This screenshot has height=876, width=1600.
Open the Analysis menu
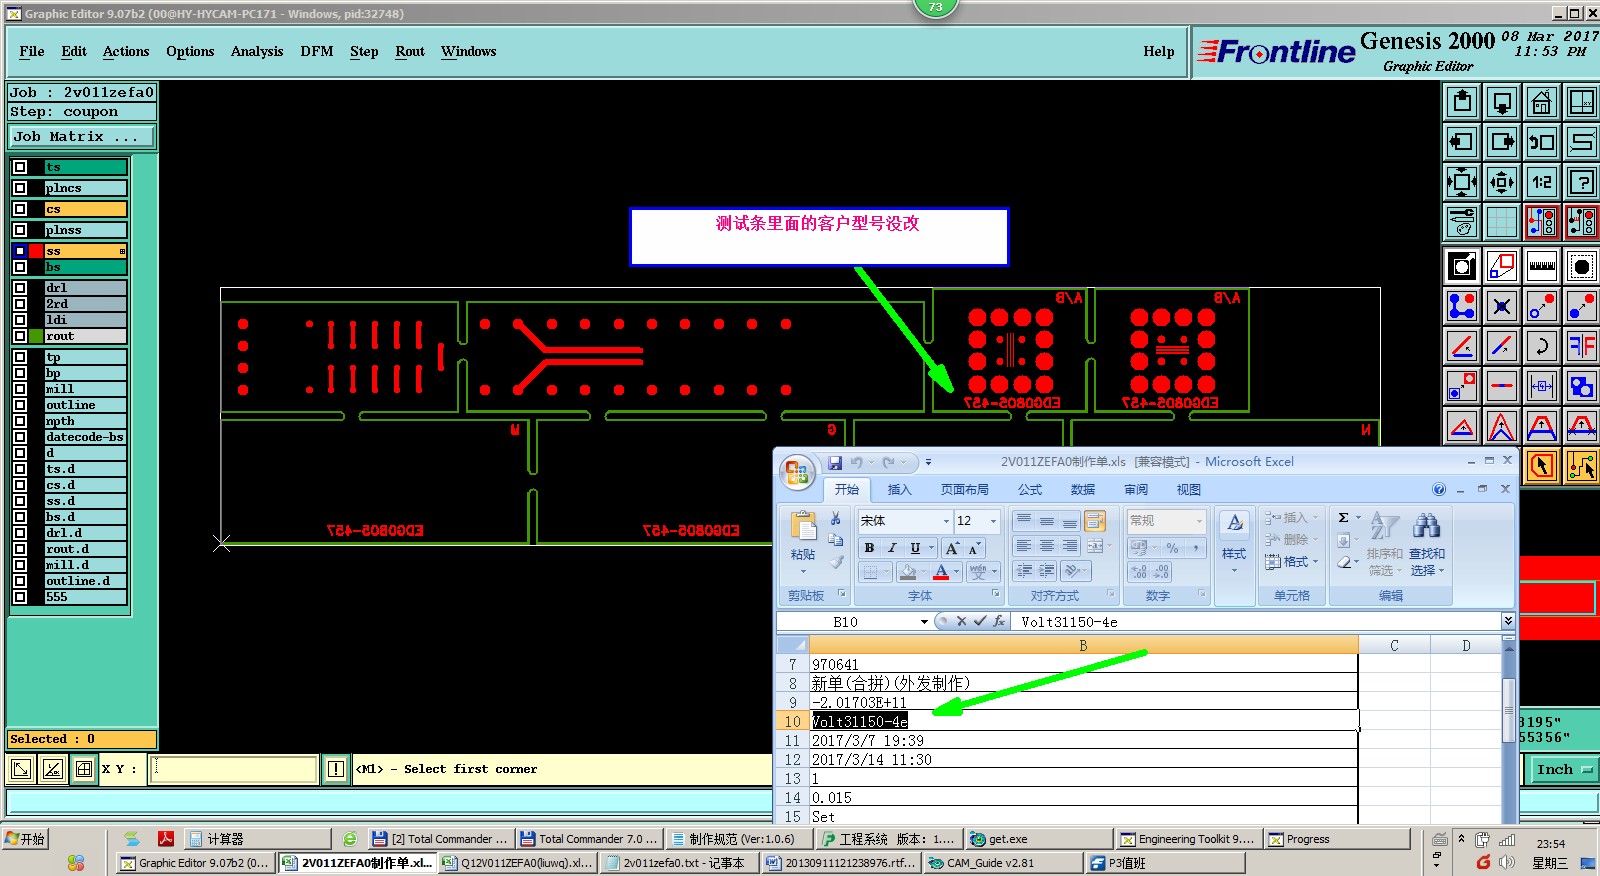257,51
